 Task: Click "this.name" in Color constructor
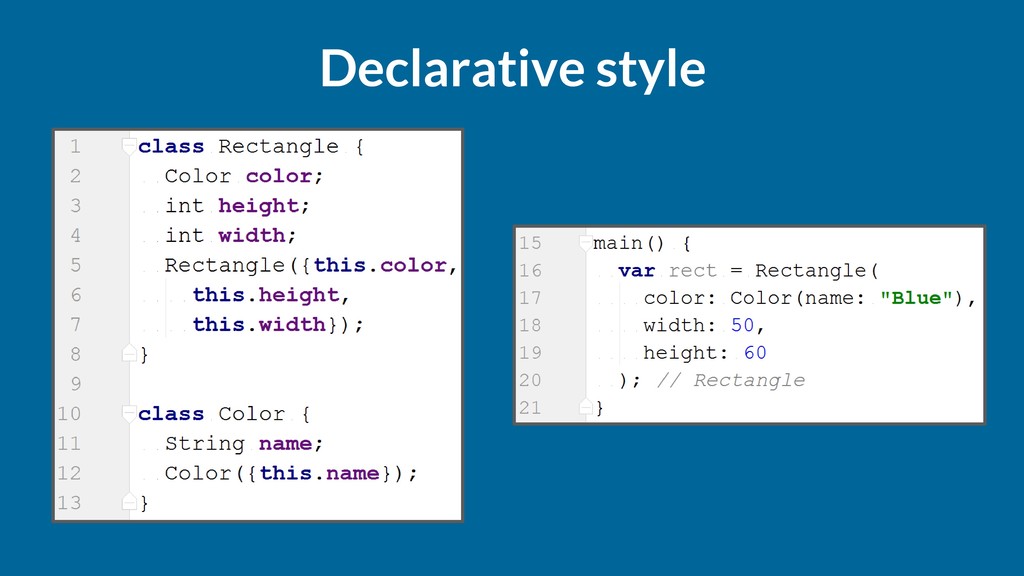(319, 473)
